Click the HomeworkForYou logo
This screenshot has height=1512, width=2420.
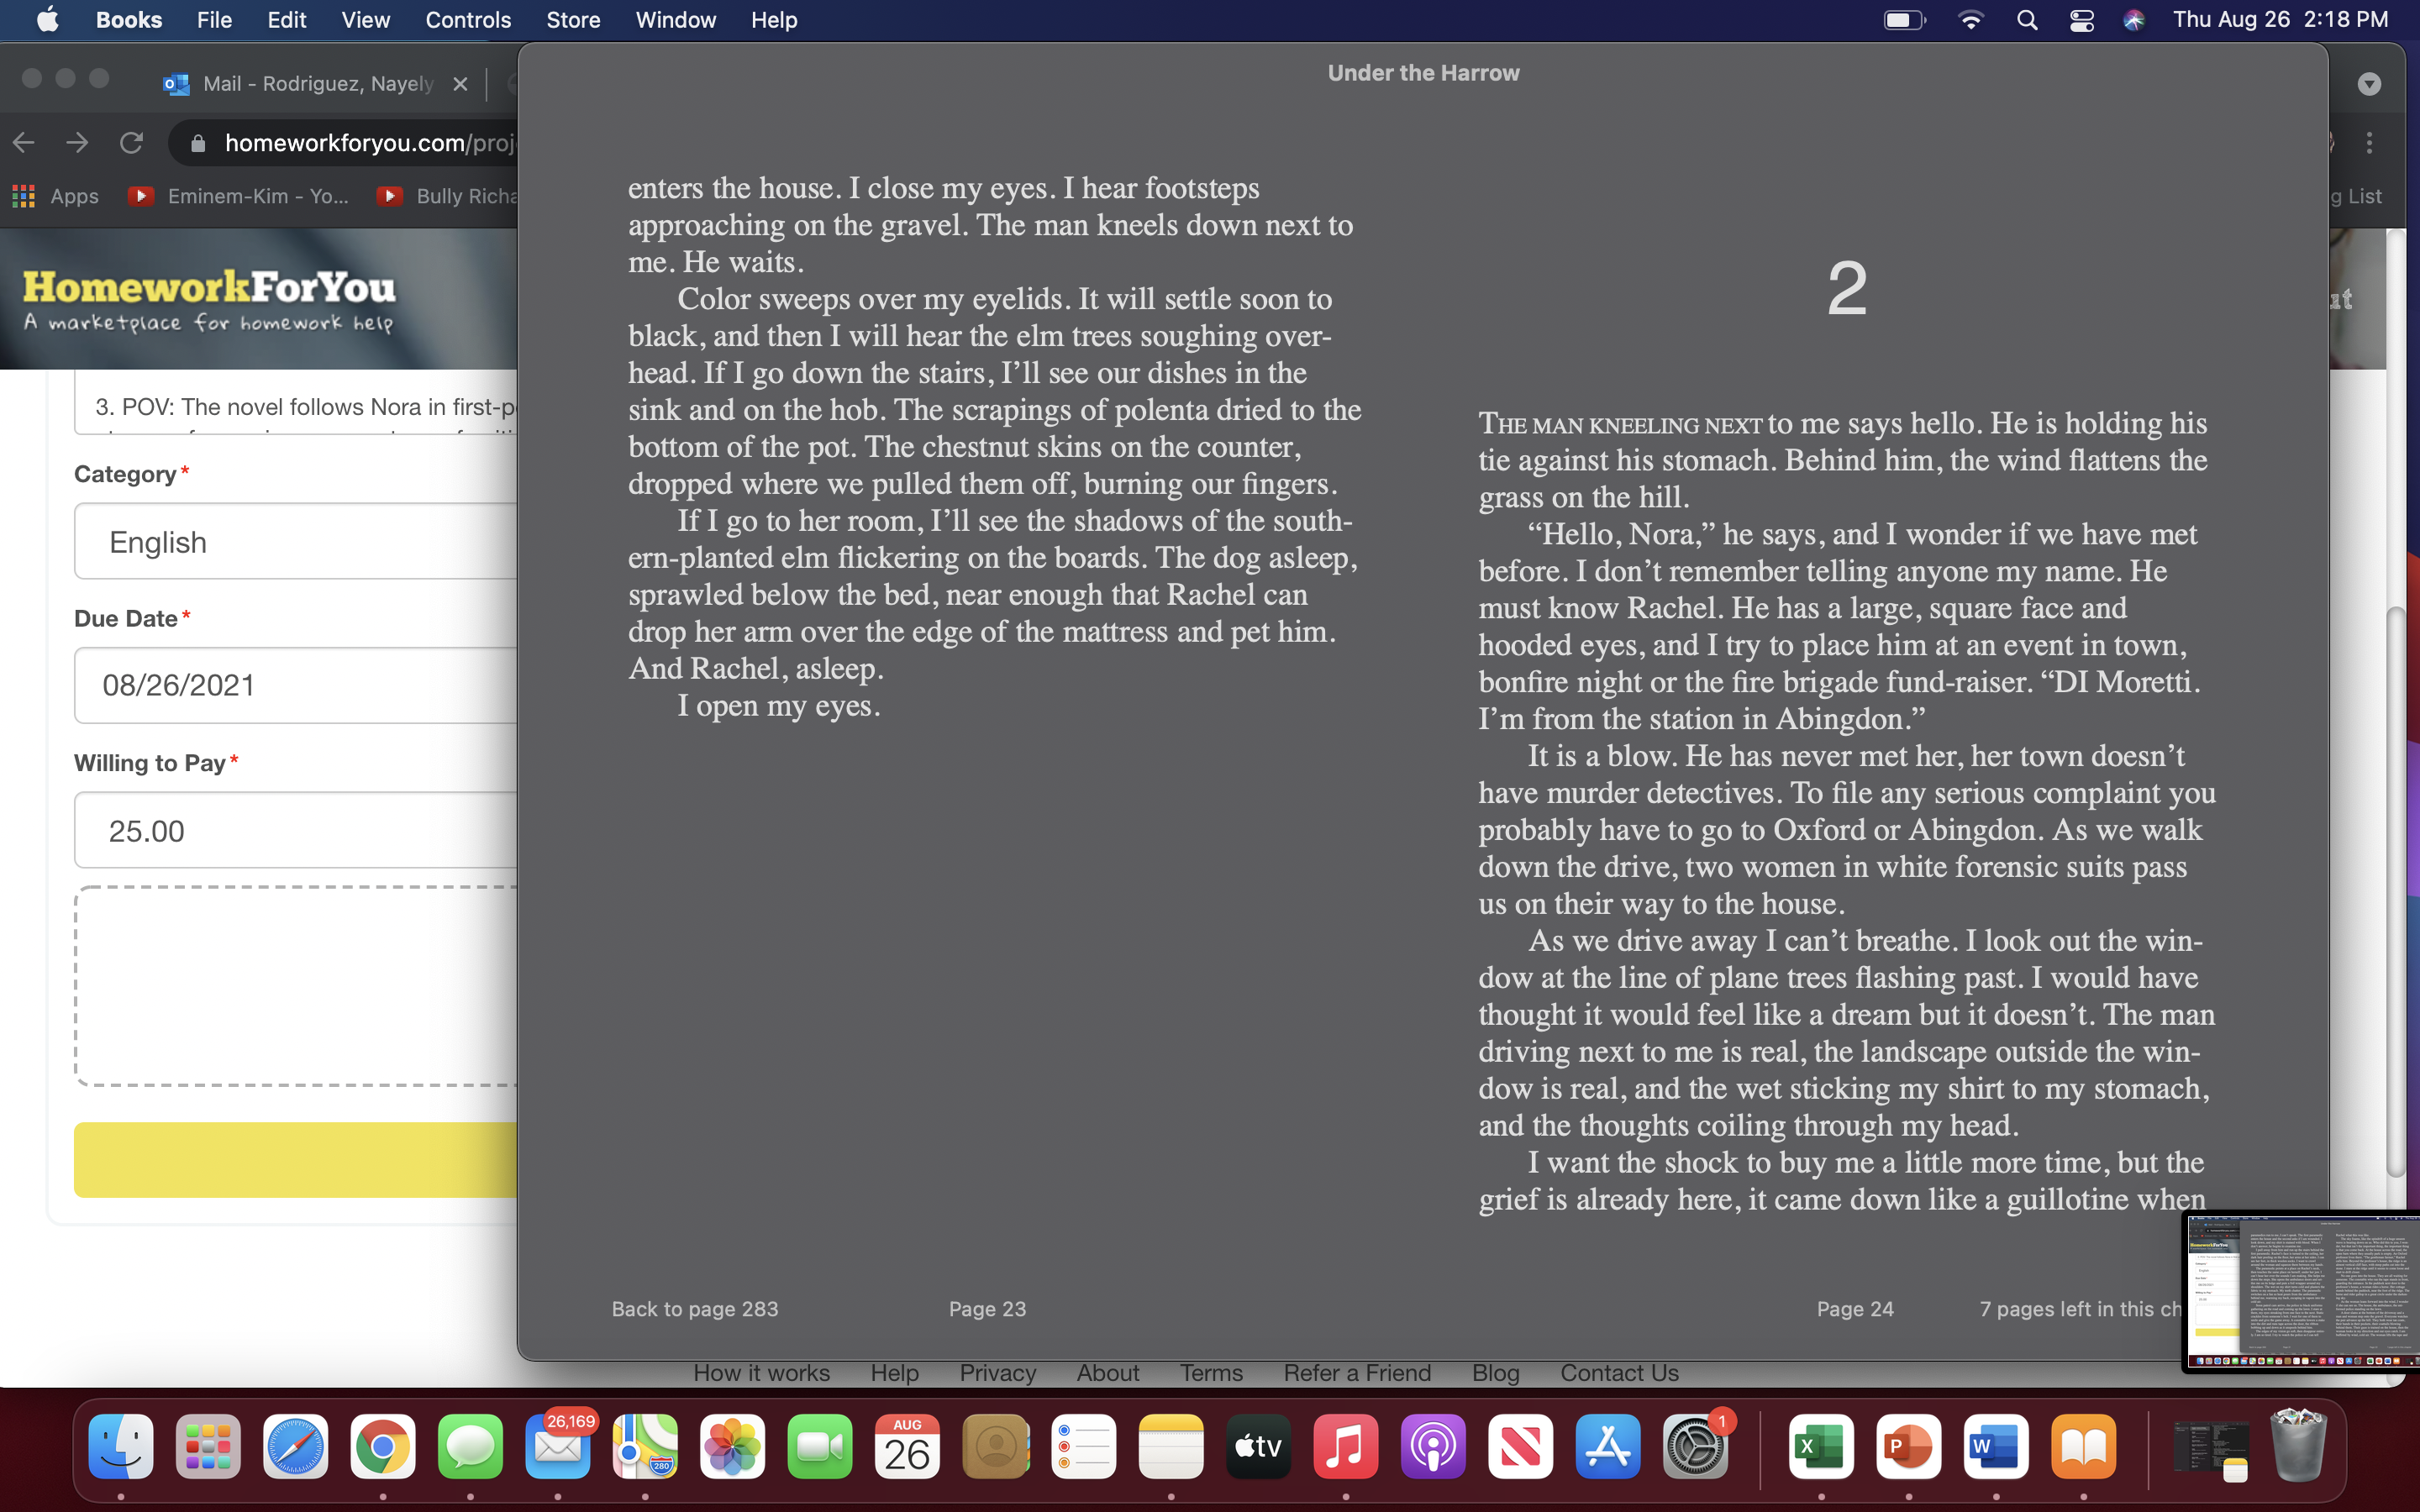coord(209,299)
